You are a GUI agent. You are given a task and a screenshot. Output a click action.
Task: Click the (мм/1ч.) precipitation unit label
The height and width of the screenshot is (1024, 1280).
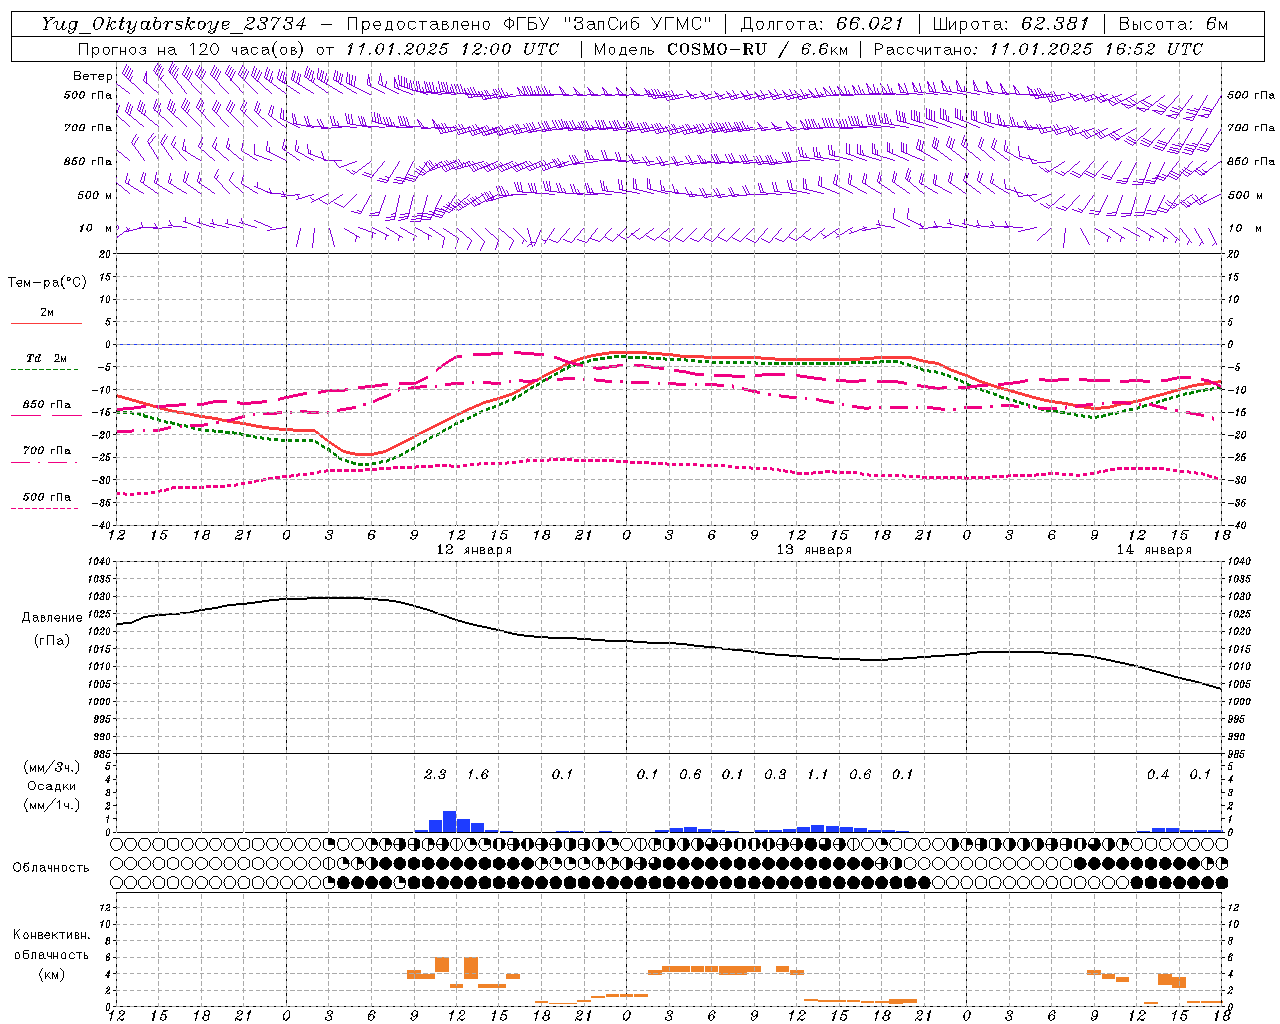52,805
